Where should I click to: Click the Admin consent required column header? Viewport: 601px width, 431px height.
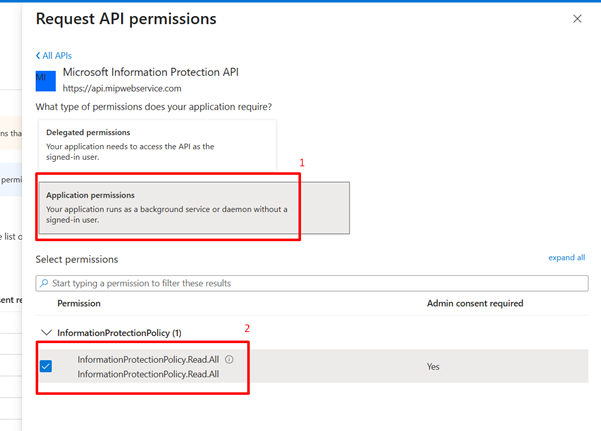tap(475, 303)
